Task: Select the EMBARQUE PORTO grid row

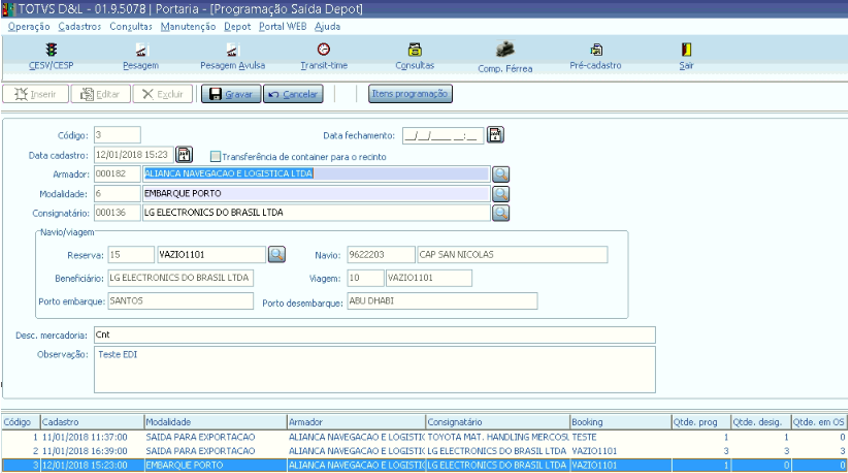Action: click(424, 465)
